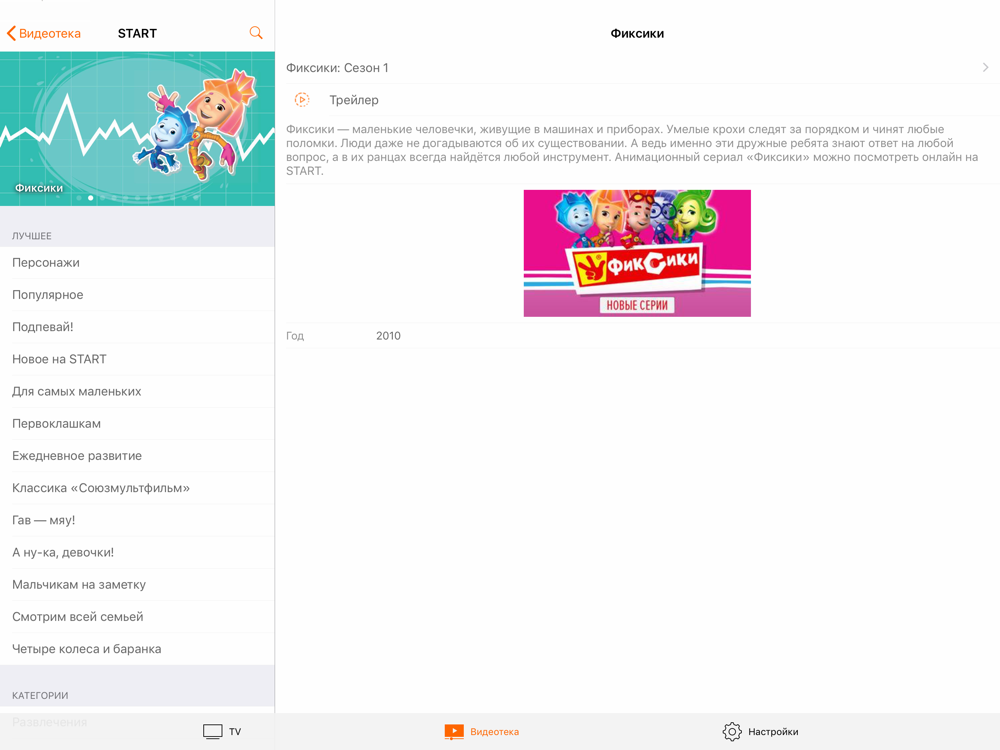The height and width of the screenshot is (750, 1000).
Task: Expand Фиксики: Сезон 1 chevron
Action: tap(985, 68)
